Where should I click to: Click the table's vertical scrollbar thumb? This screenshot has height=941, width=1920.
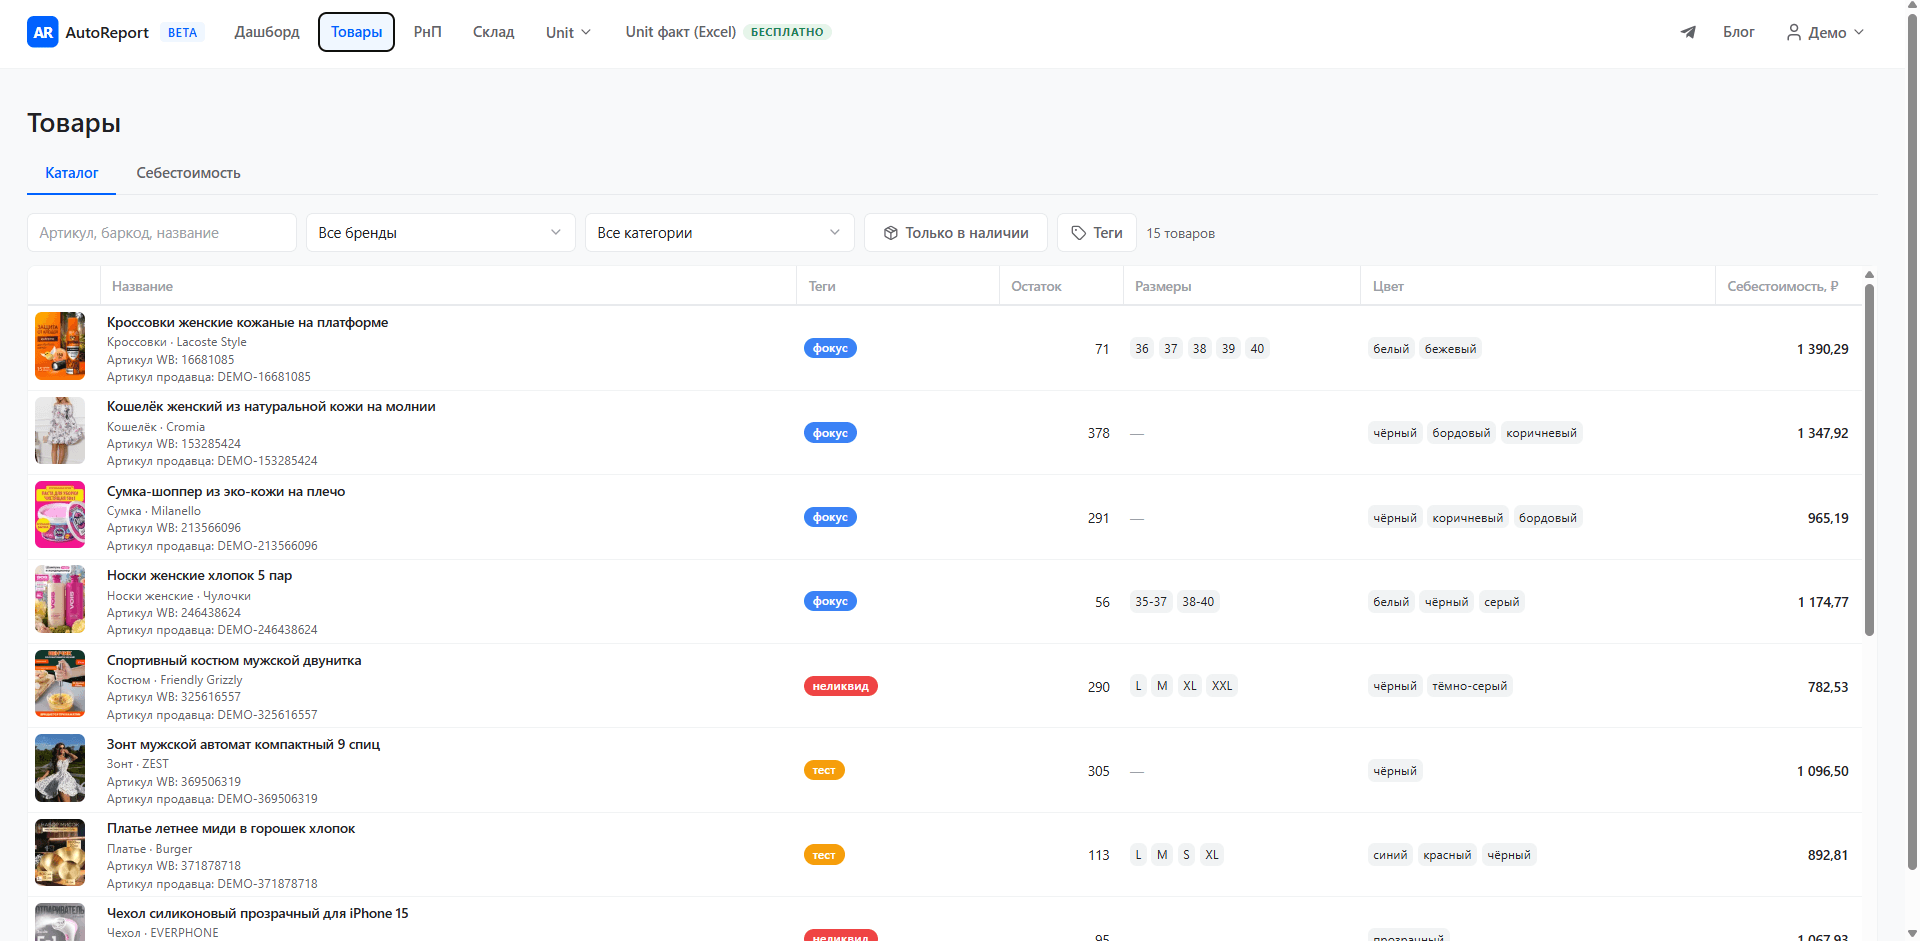1869,460
